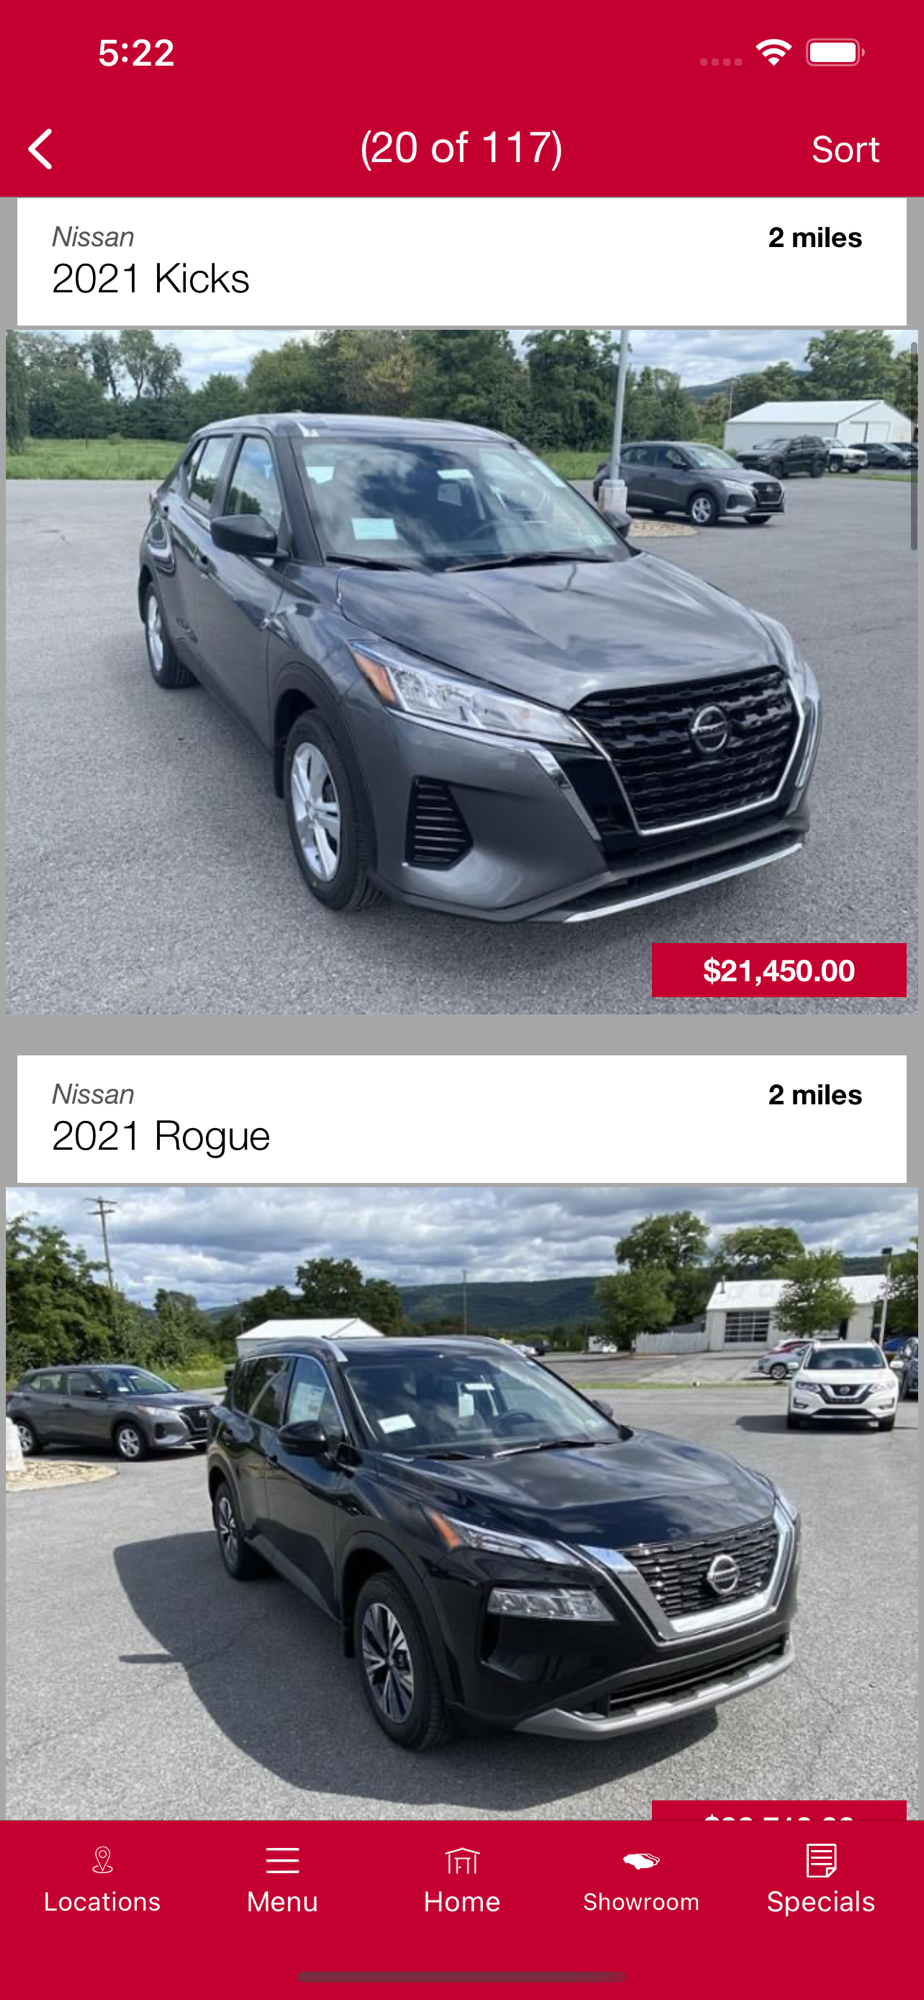Tap the 2 miles label on Kicks
This screenshot has width=924, height=2000.
815,238
